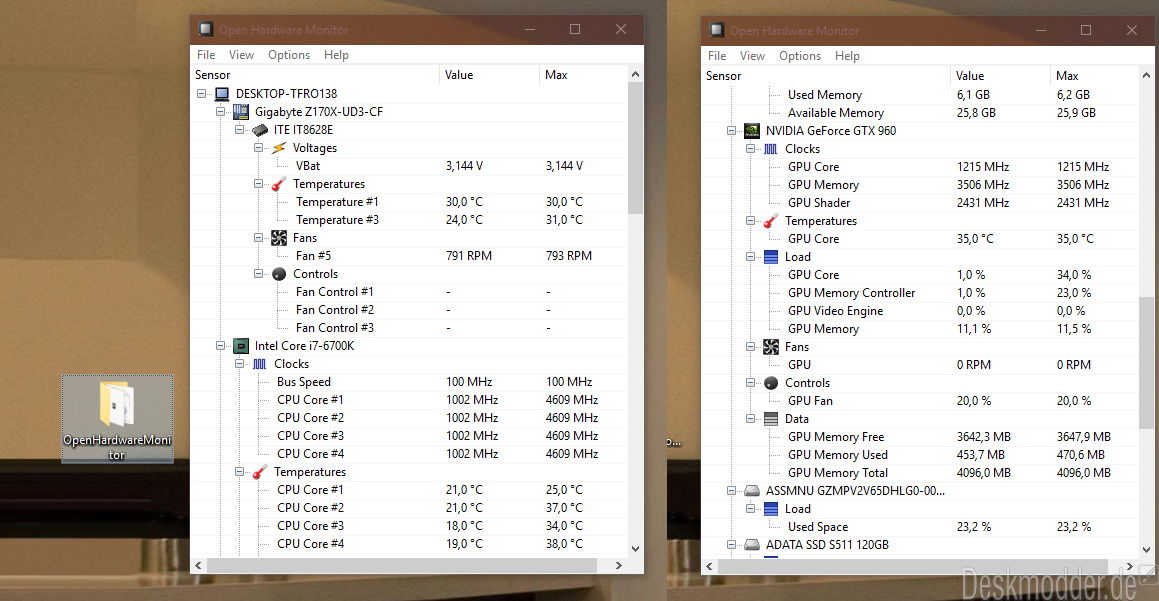Screen dimensions: 1159x601
Task: Click the thermometer icon under ITE IT8628E
Action: click(279, 184)
